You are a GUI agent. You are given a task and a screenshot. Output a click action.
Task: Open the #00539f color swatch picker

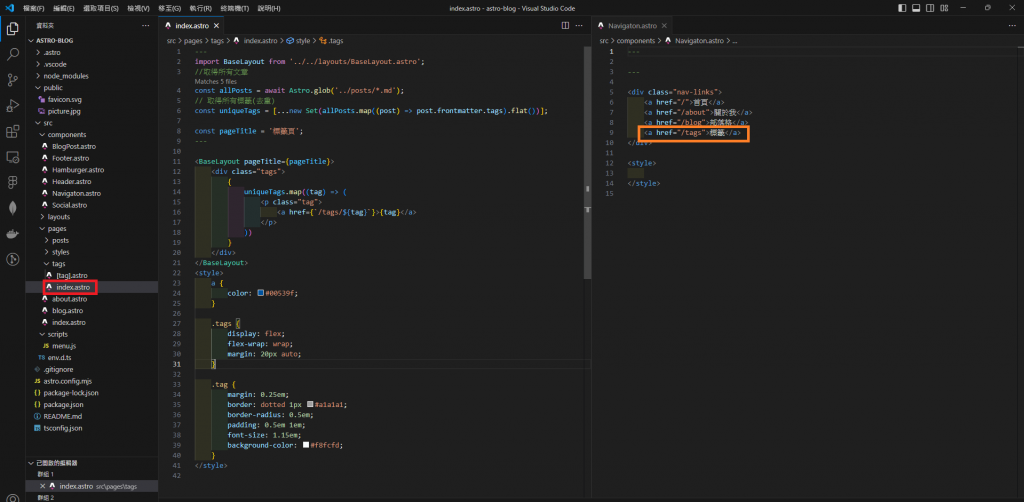[x=261, y=293]
